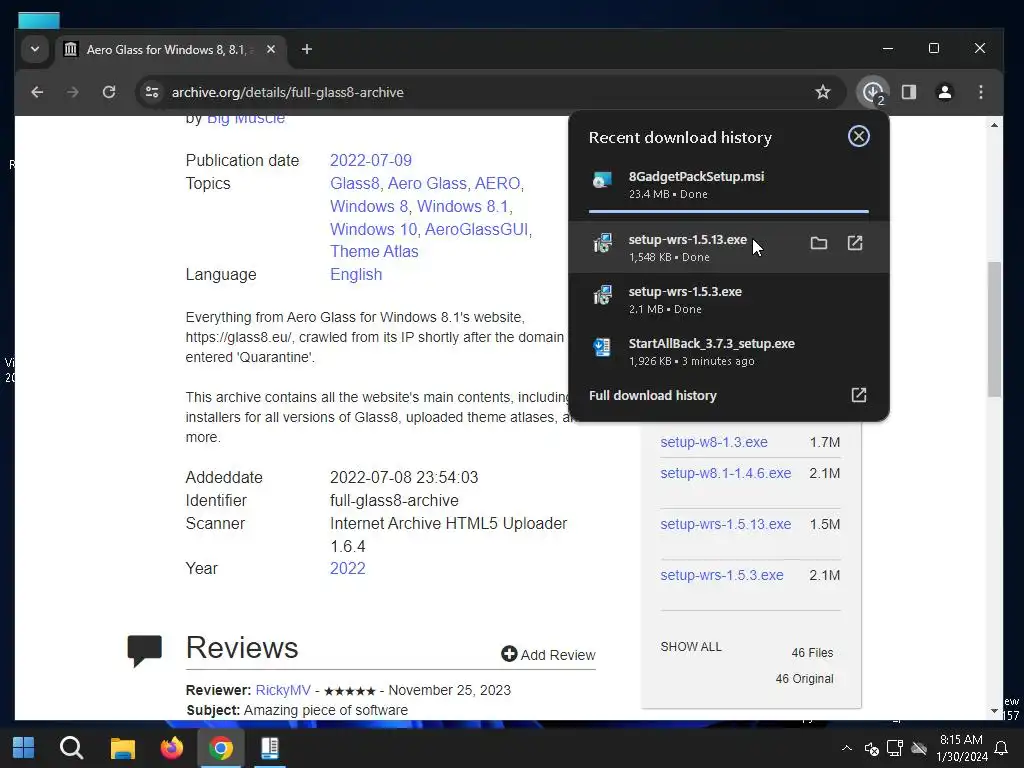The height and width of the screenshot is (768, 1024).
Task: Open the Windows Start menu
Action: click(24, 748)
